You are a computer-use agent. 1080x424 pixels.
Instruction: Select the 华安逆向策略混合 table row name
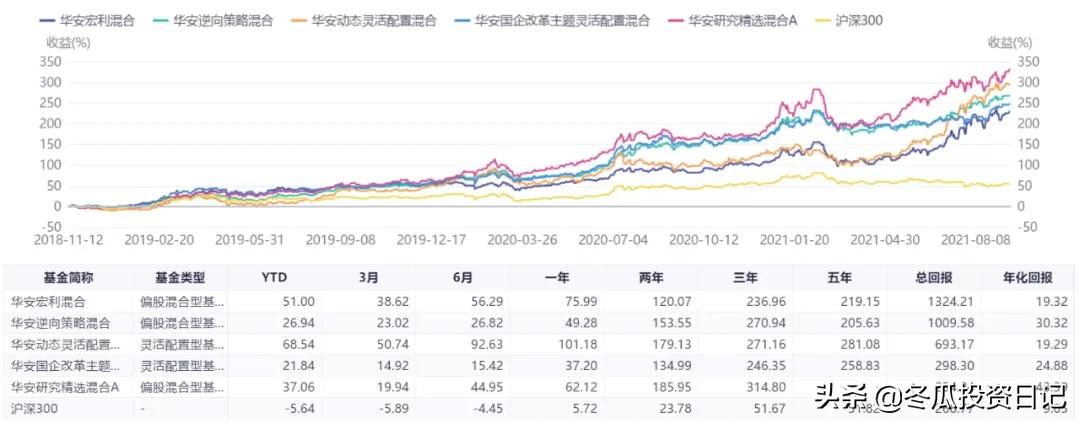point(61,322)
